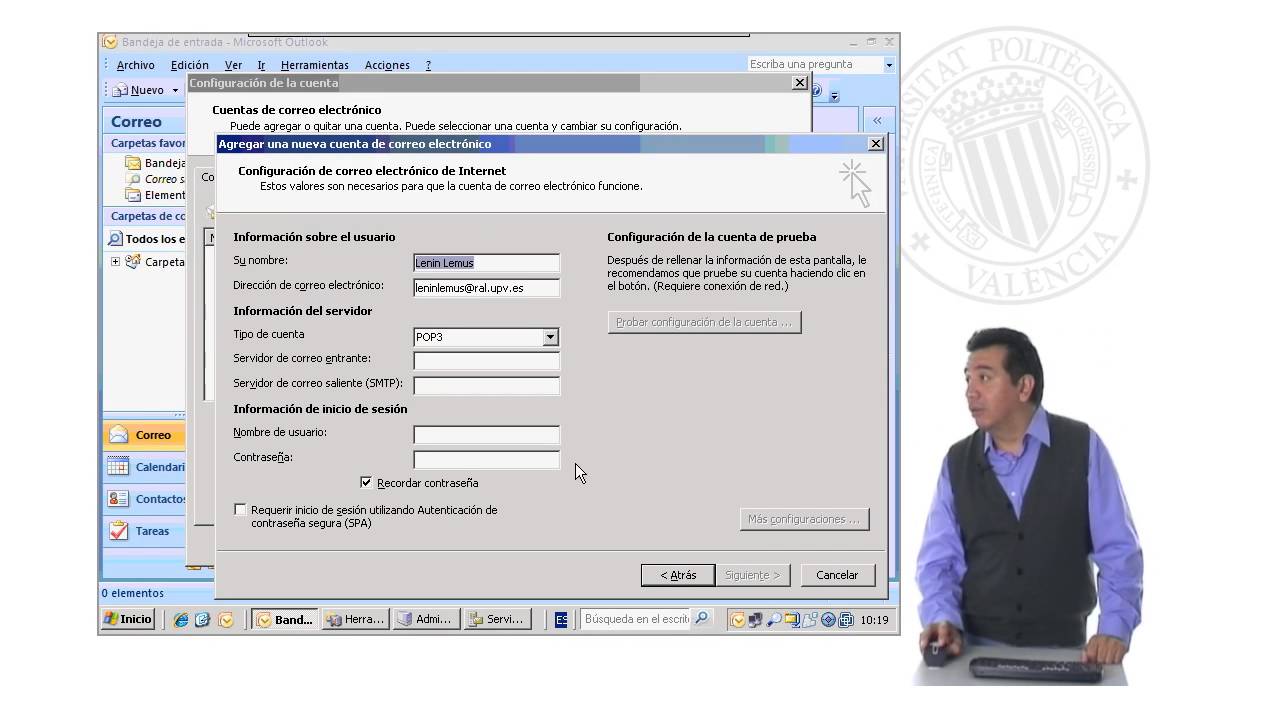This screenshot has height=720, width=1280.
Task: Open the Bandeja folder in favorites
Action: 155,163
